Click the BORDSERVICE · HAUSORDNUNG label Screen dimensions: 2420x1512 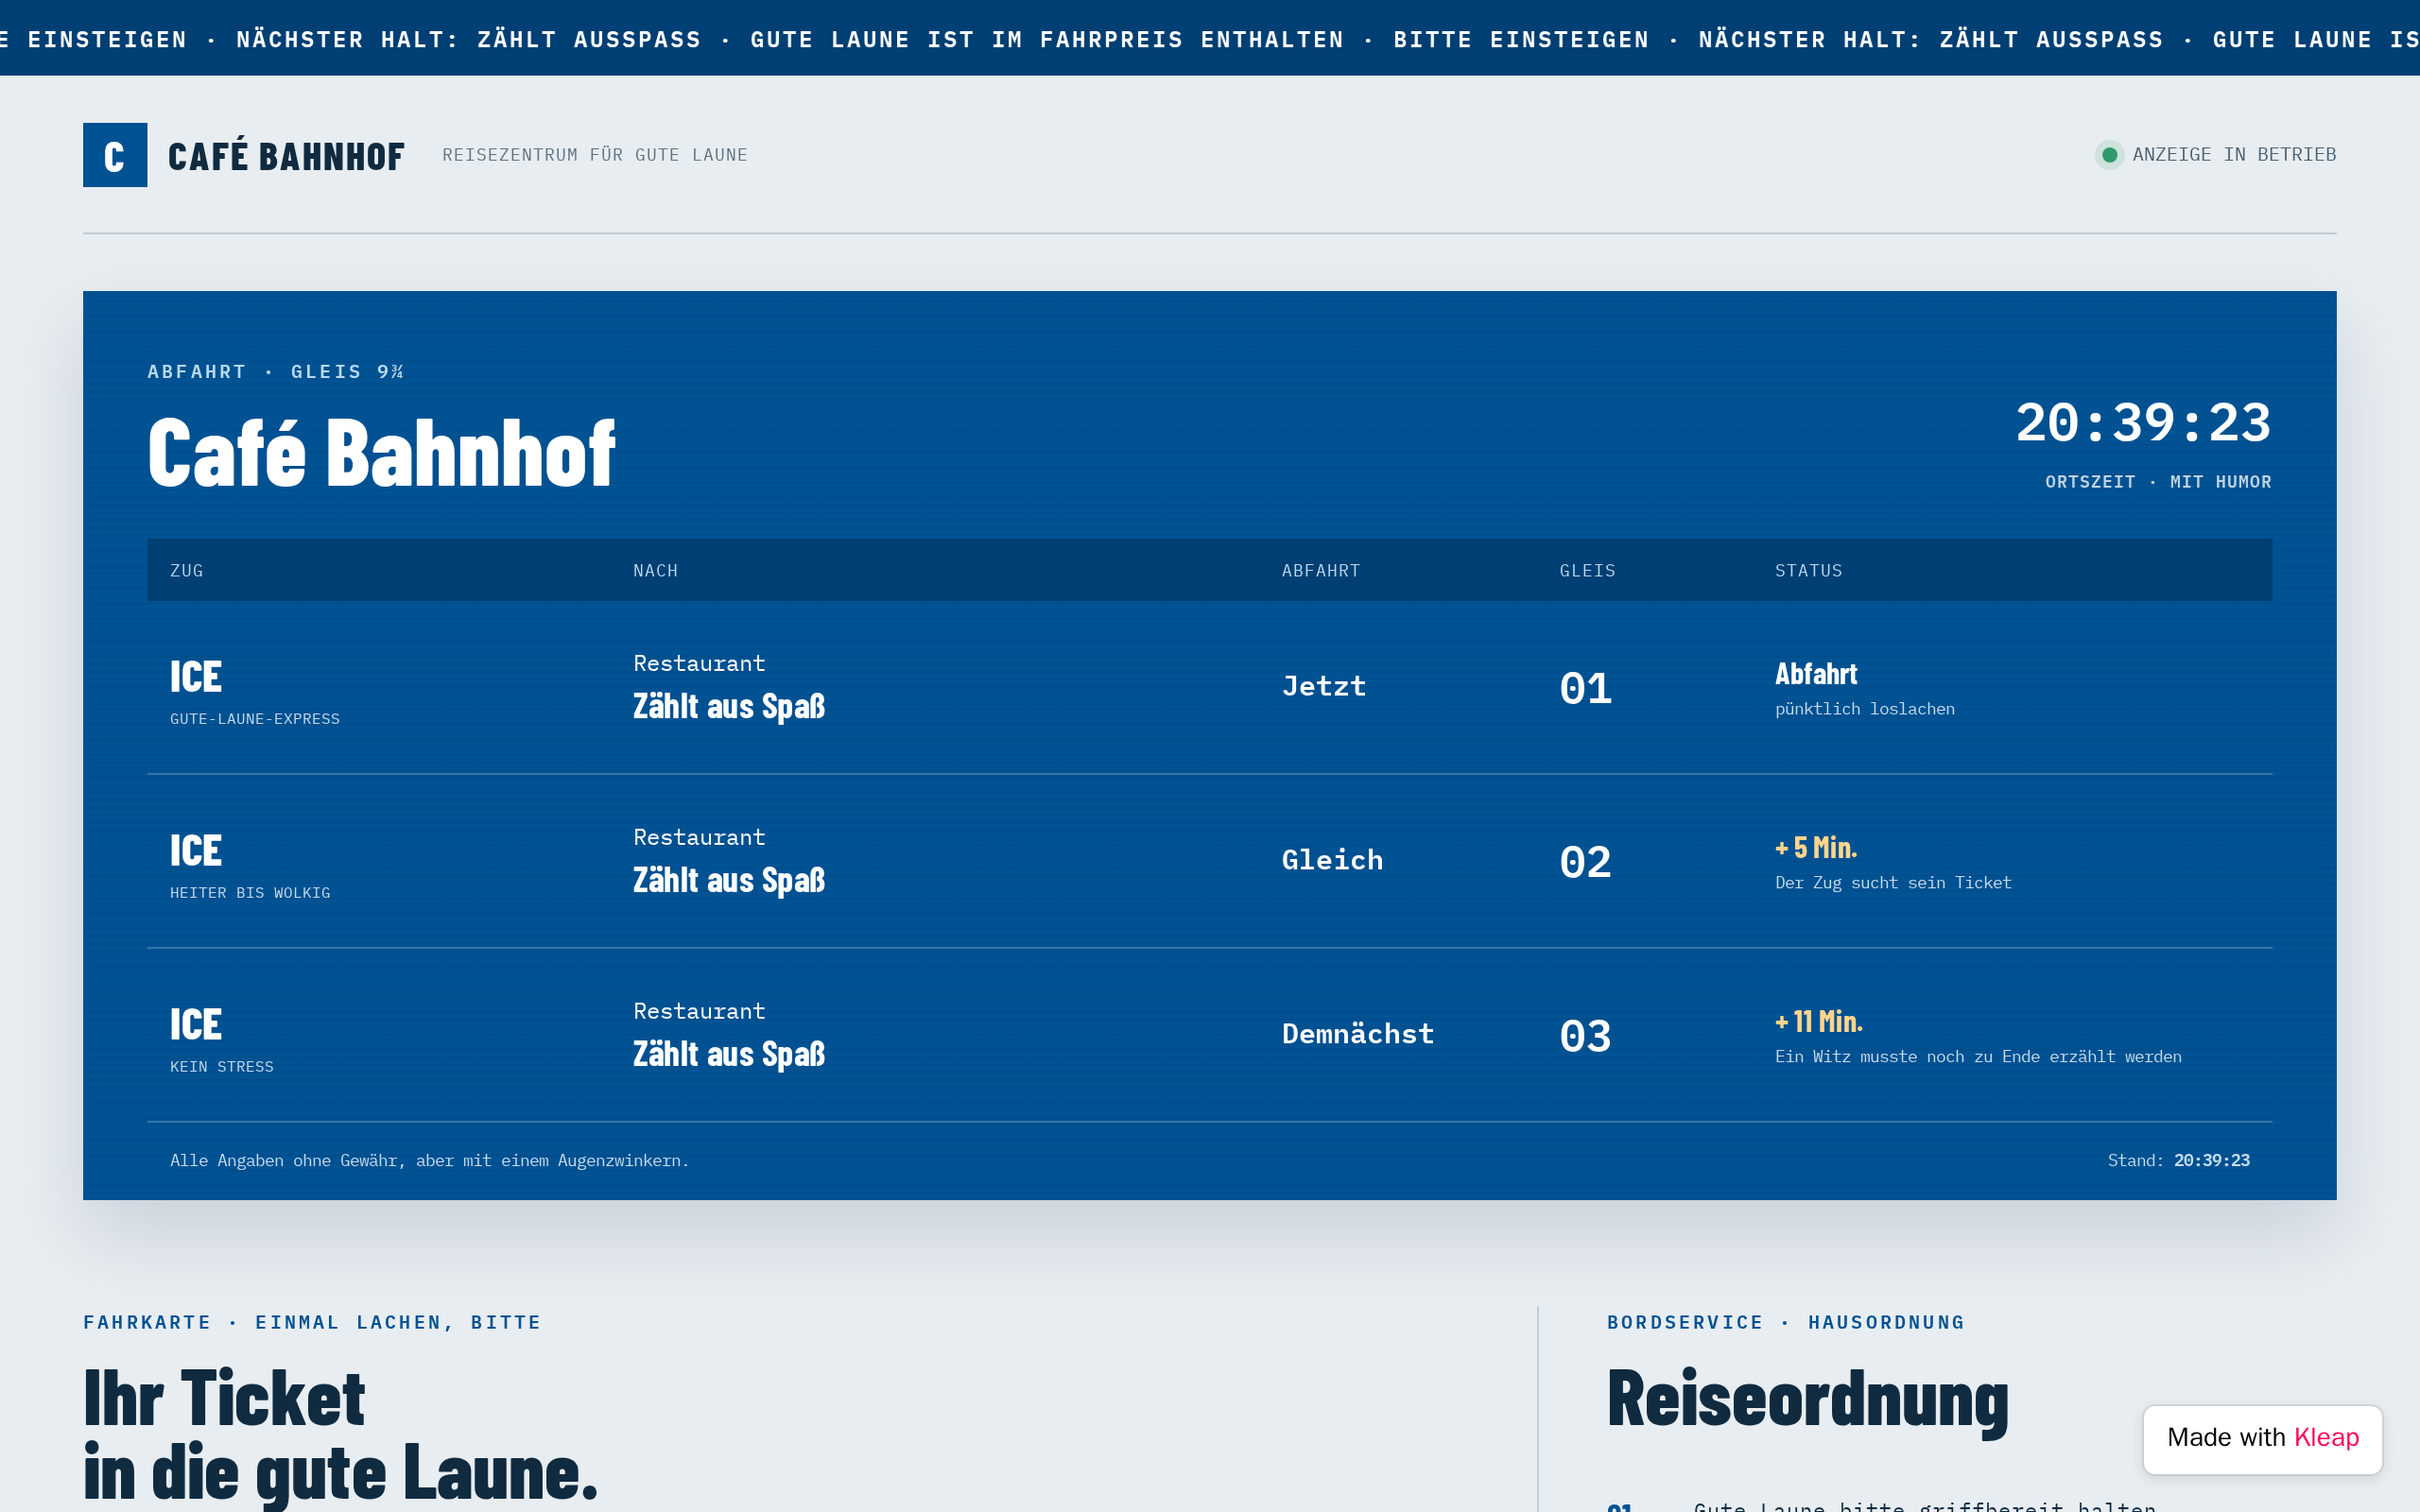pyautogui.click(x=1785, y=1323)
